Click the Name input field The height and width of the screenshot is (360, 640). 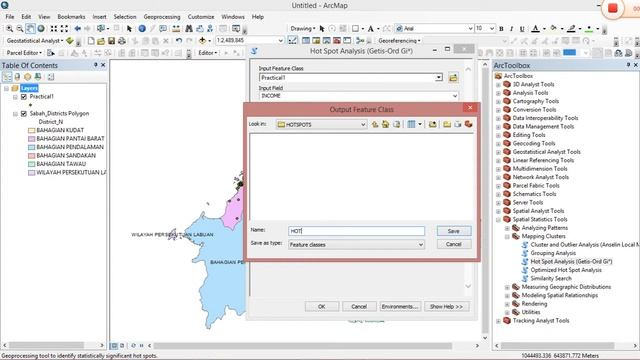pyautogui.click(x=356, y=231)
